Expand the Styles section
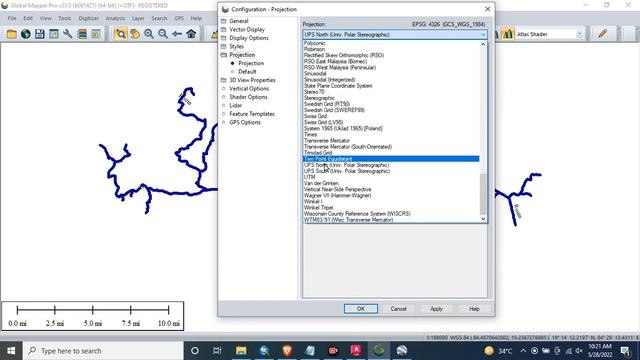This screenshot has width=640, height=360. 224,47
